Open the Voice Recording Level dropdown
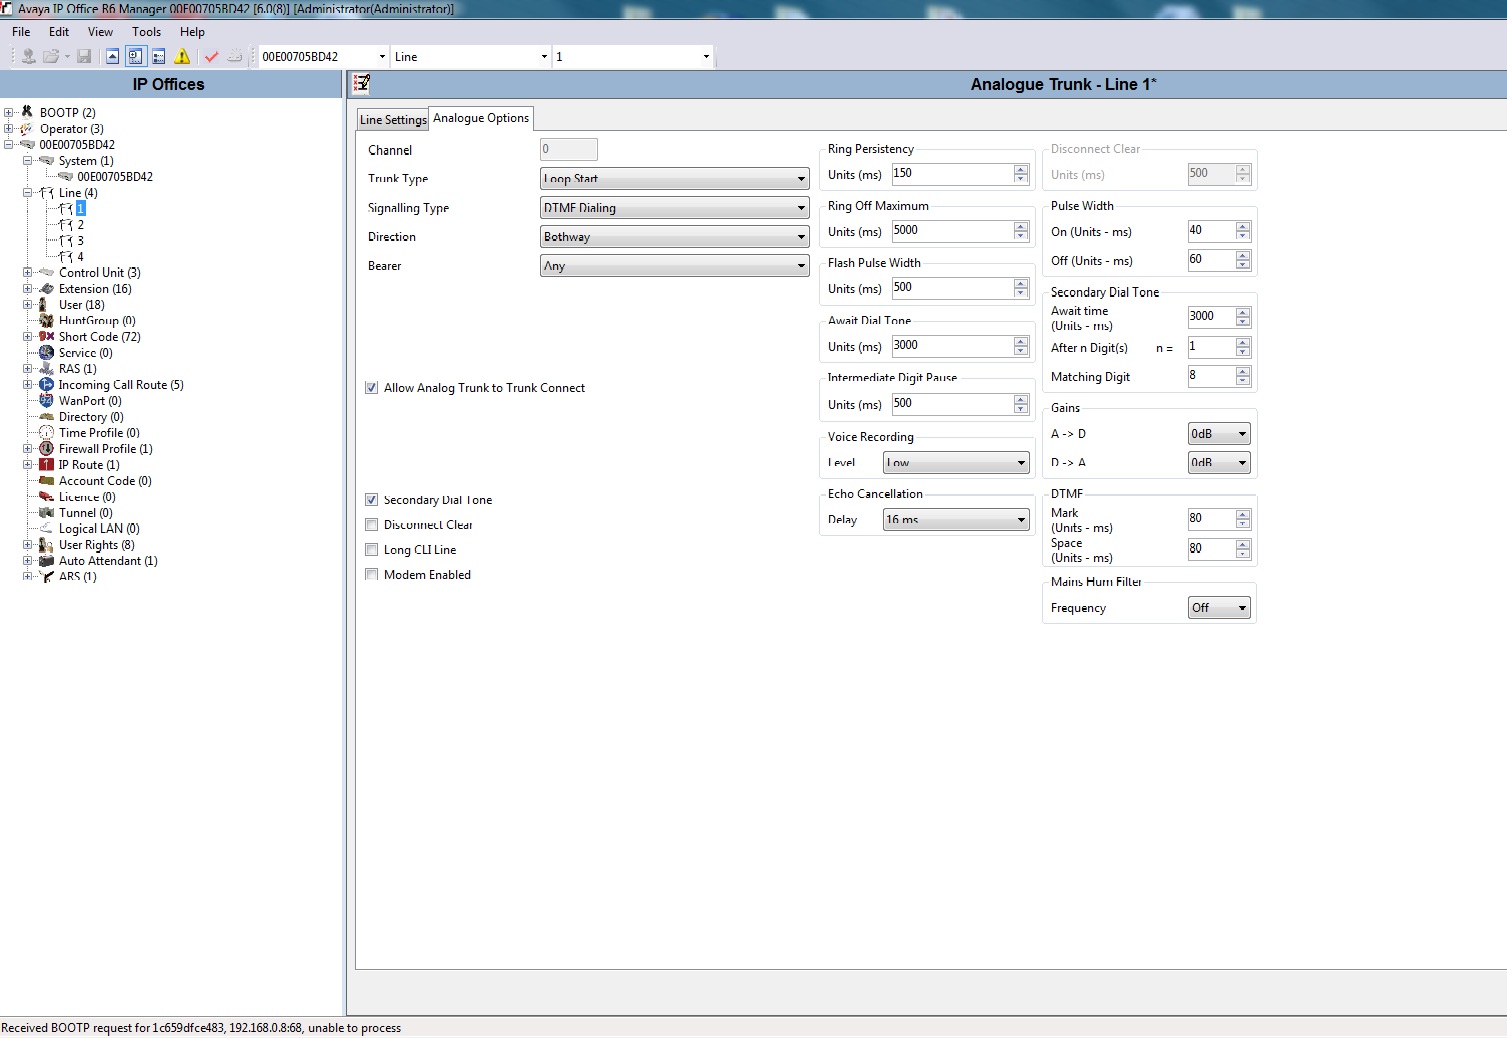 tap(956, 462)
